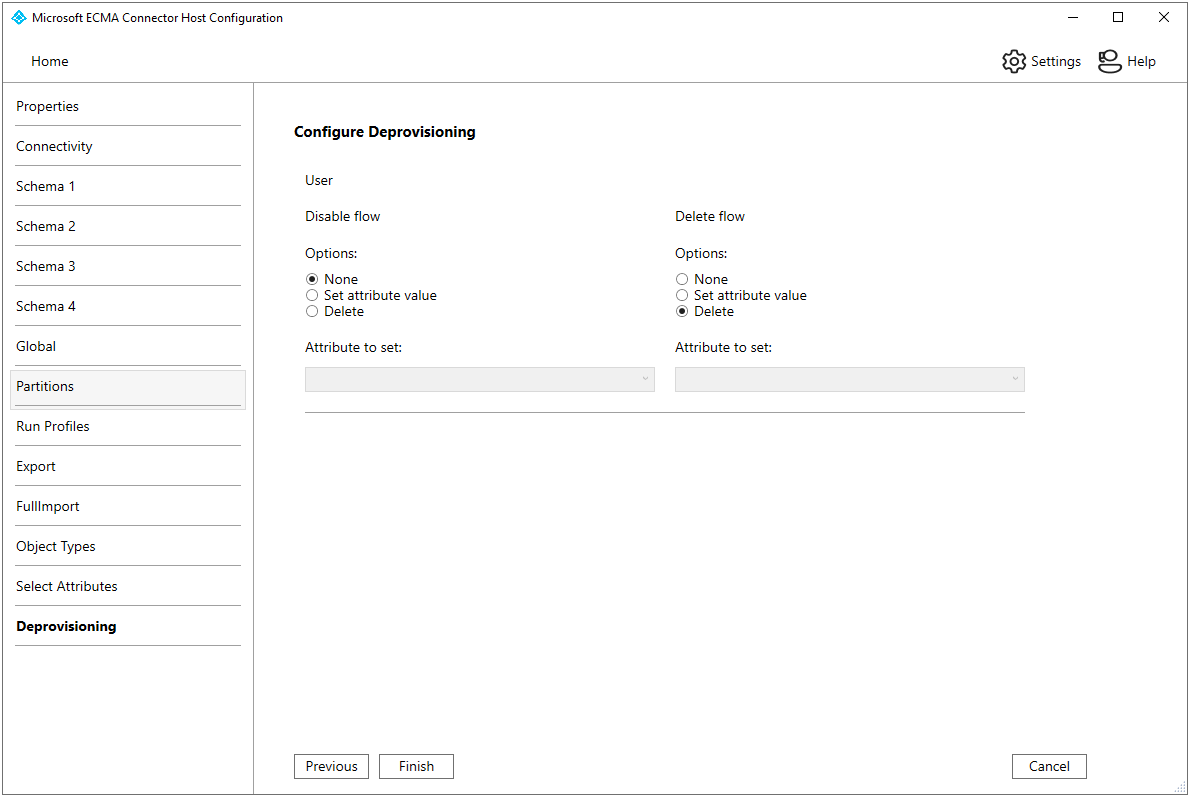This screenshot has width=1190, height=796.
Task: Open the Home menu
Action: 50,61
